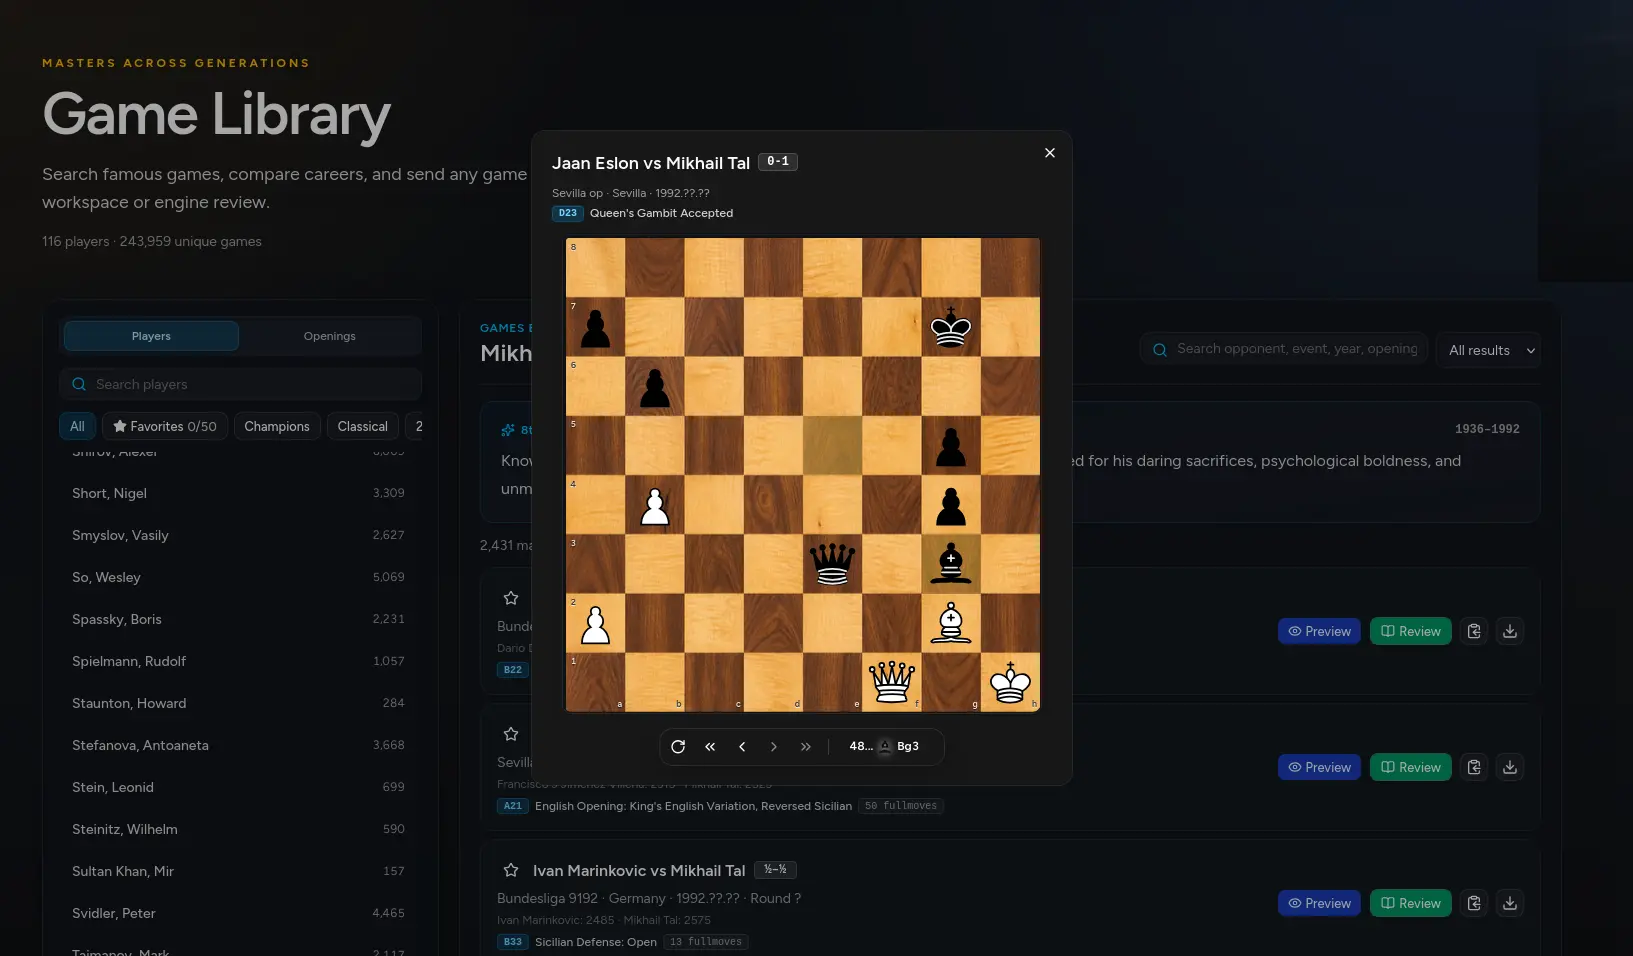This screenshot has width=1633, height=956.
Task: Select the black pawn on a7
Action: 596,327
